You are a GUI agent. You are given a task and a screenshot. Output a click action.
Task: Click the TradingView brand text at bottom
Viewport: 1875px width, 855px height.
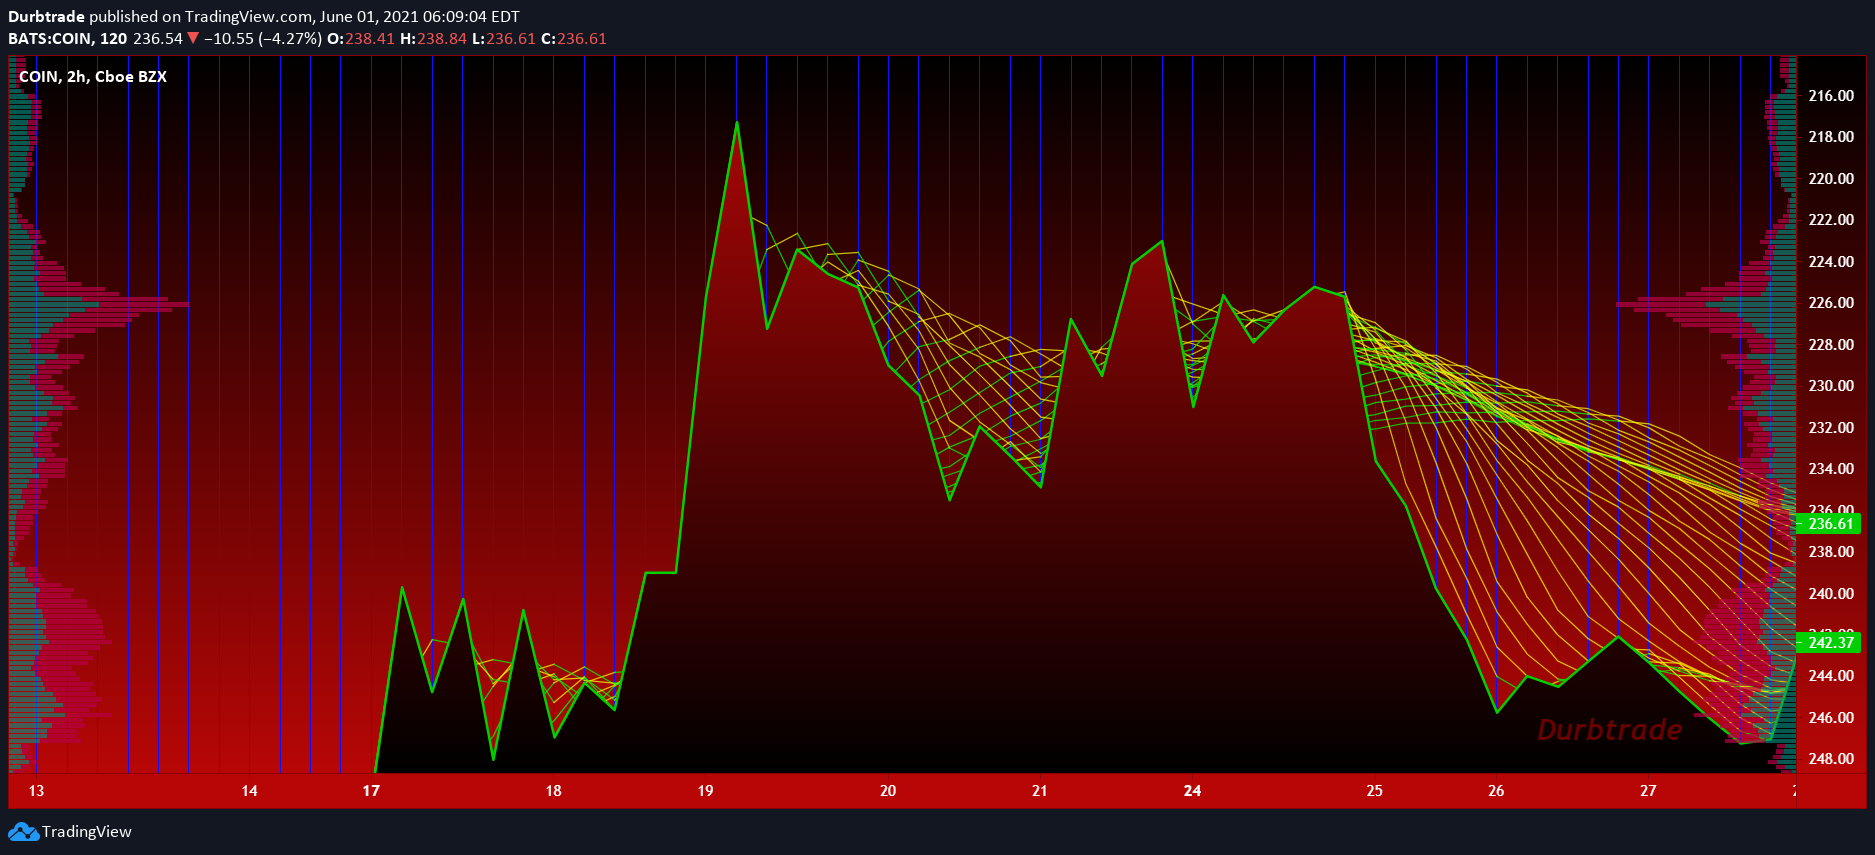87,832
